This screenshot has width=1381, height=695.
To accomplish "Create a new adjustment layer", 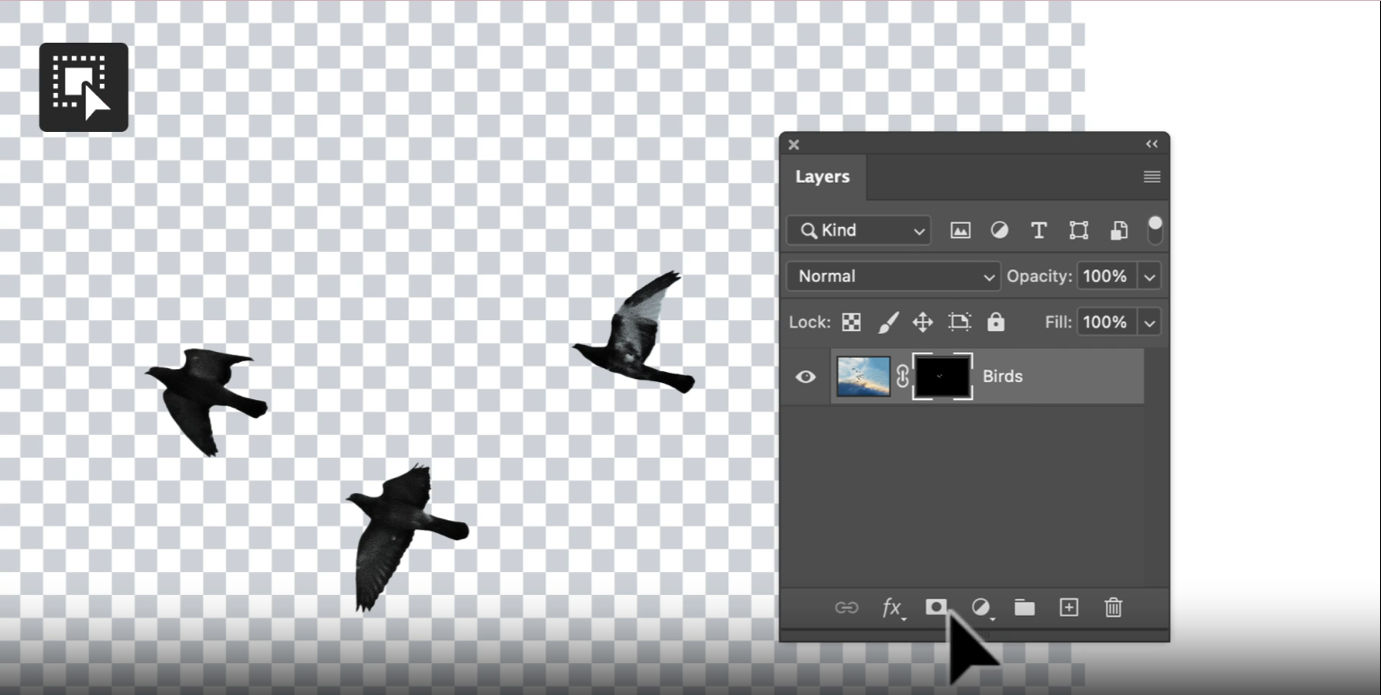I will pyautogui.click(x=980, y=607).
